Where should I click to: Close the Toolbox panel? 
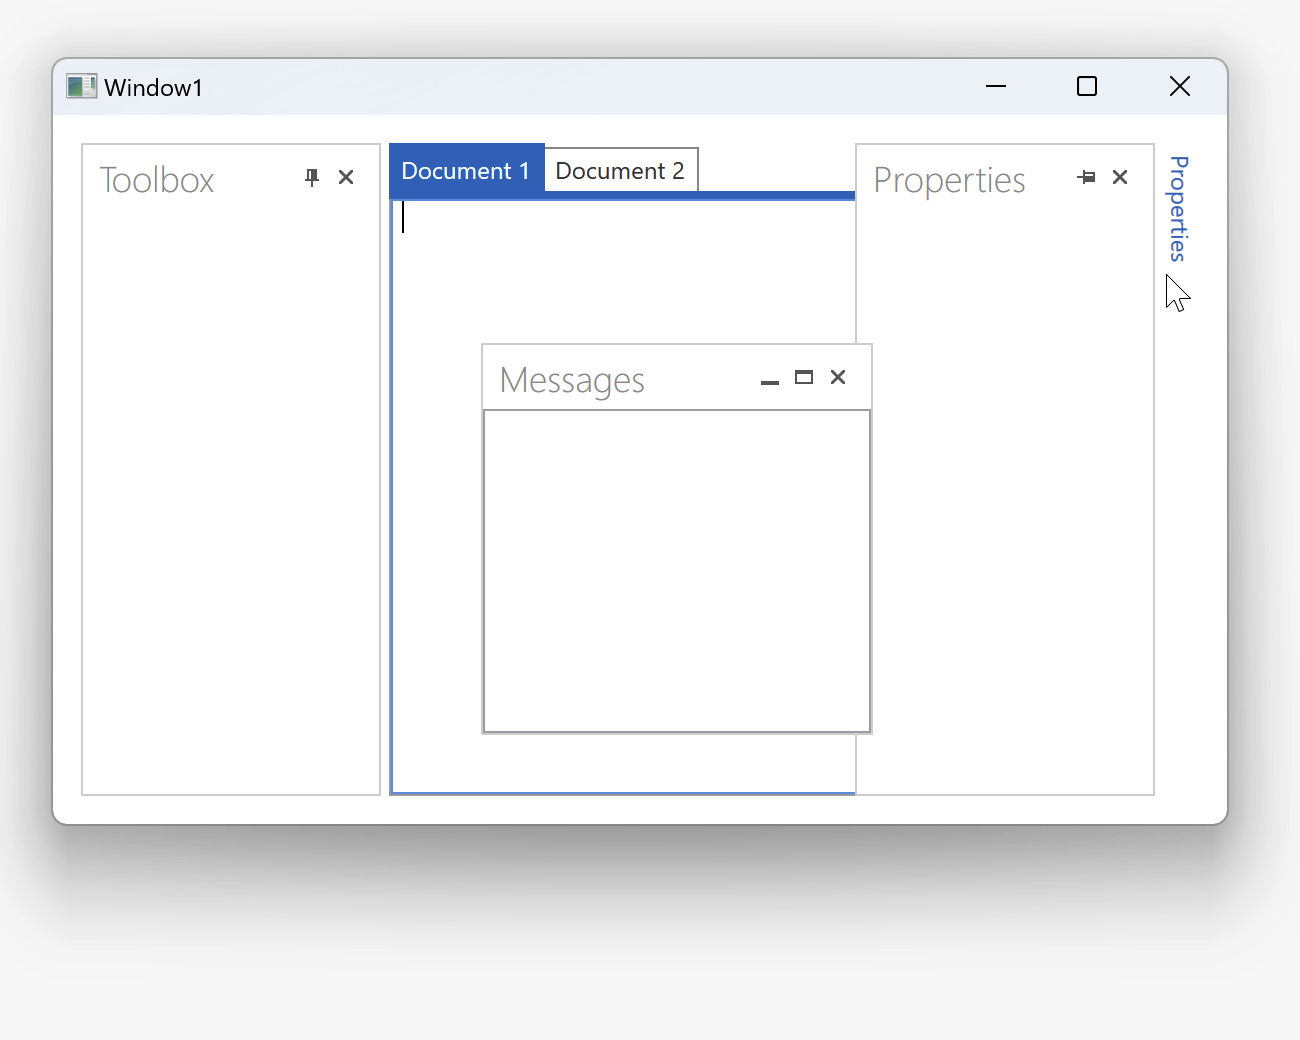click(x=346, y=178)
